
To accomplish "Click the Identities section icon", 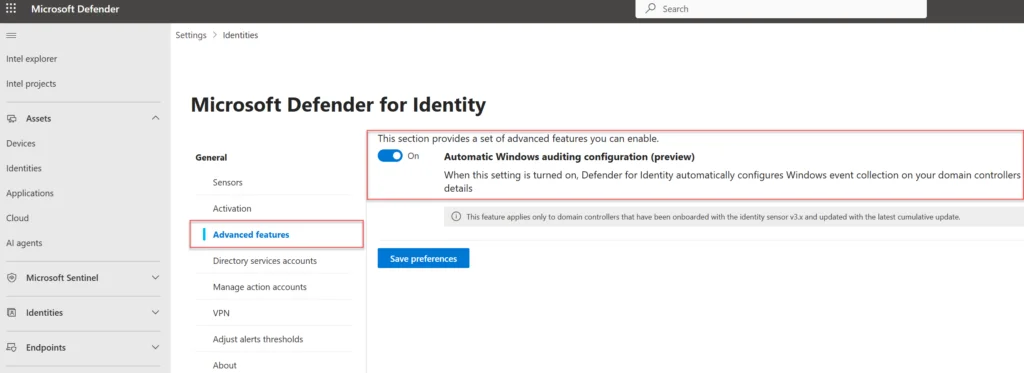I will (12, 313).
